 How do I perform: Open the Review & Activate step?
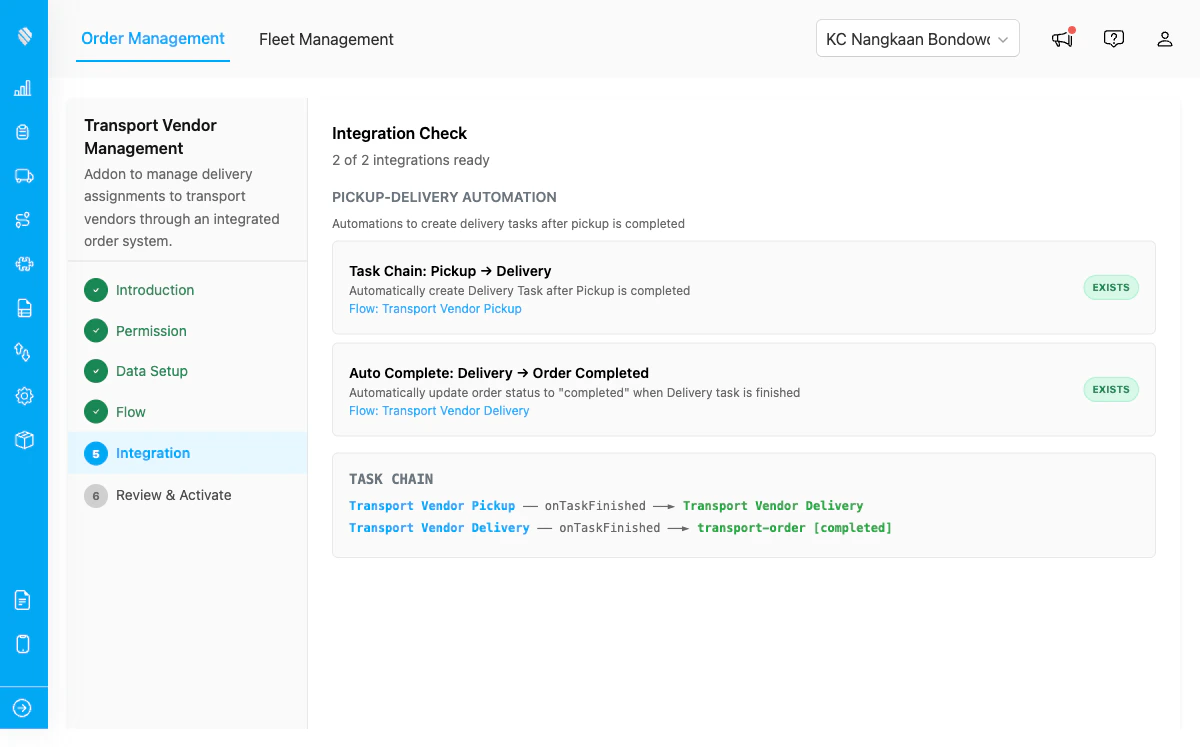pyautogui.click(x=173, y=495)
